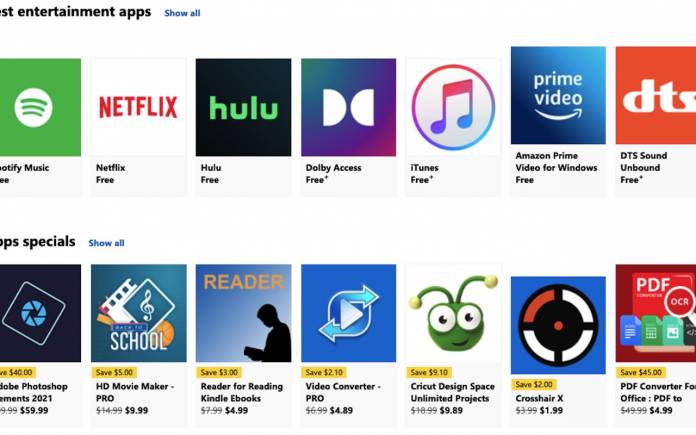This screenshot has height=435, width=696.
Task: Click the Crosshair X title text
Action: pyautogui.click(x=539, y=398)
